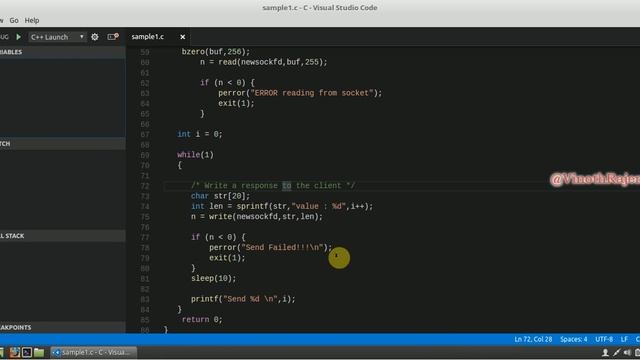Collapse the Call Stack section header
640x360 pixels.
pos(63,236)
